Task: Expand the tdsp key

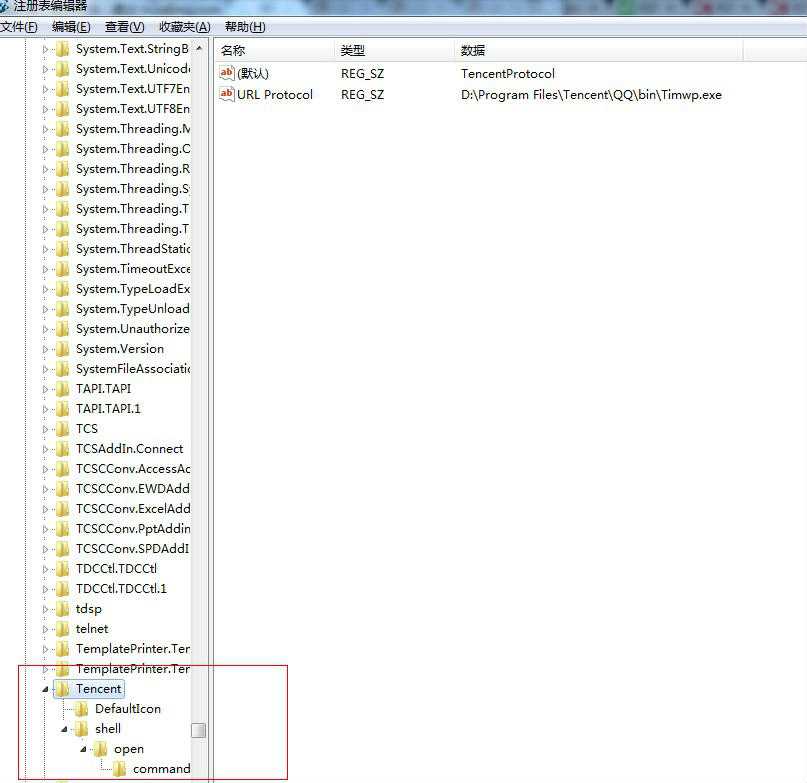Action: click(45, 609)
